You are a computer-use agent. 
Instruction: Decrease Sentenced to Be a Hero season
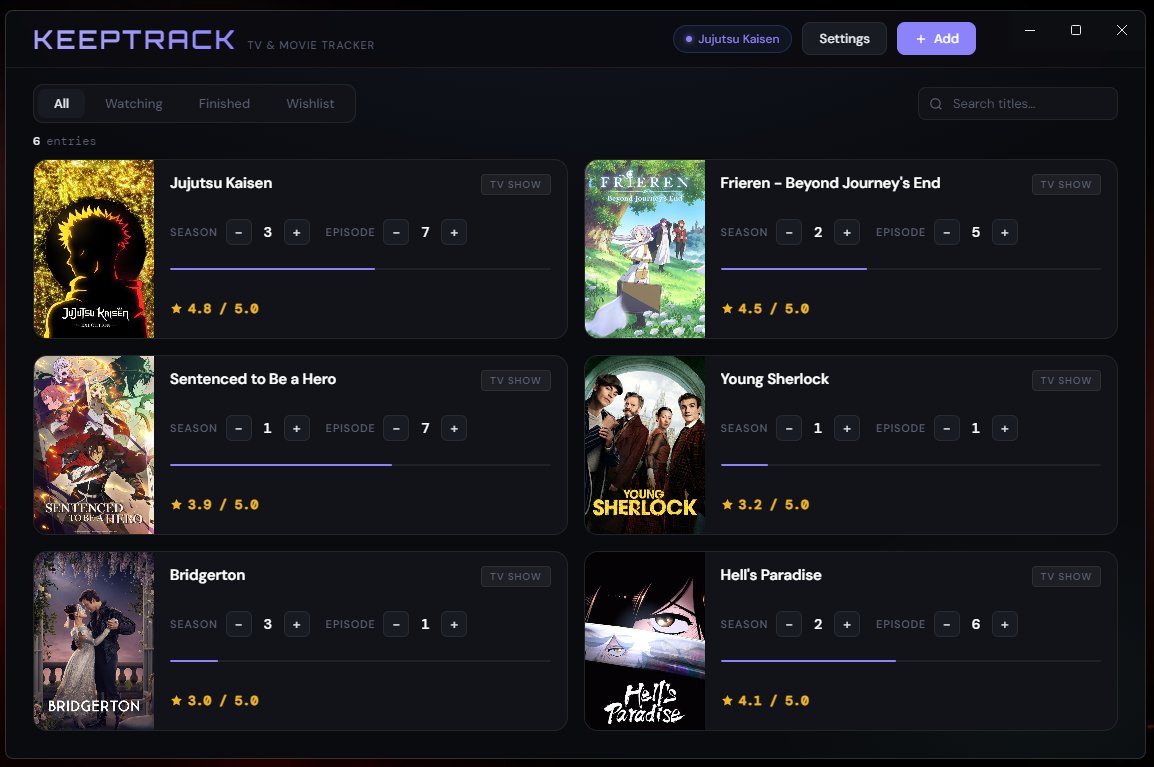[x=238, y=428]
